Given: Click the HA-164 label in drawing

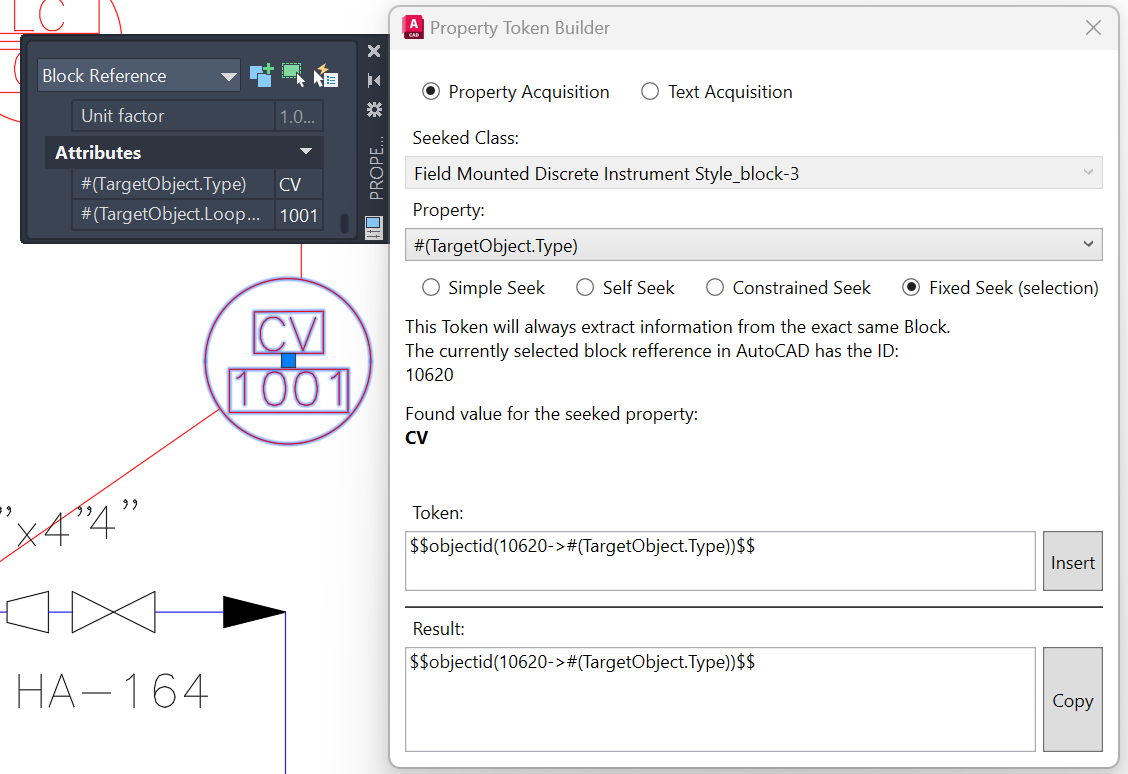Looking at the screenshot, I should [112, 691].
